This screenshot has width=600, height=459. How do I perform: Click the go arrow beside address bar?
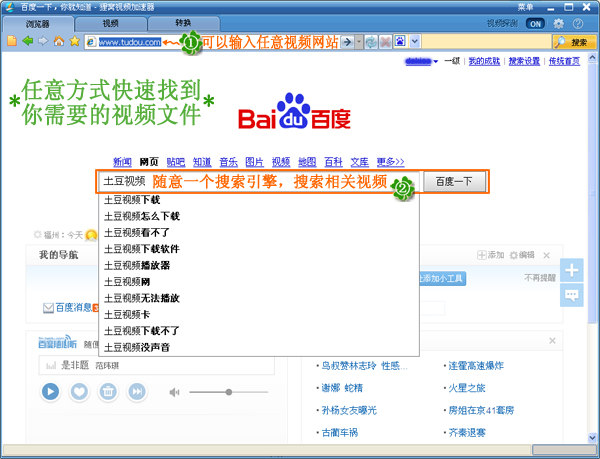tap(347, 42)
